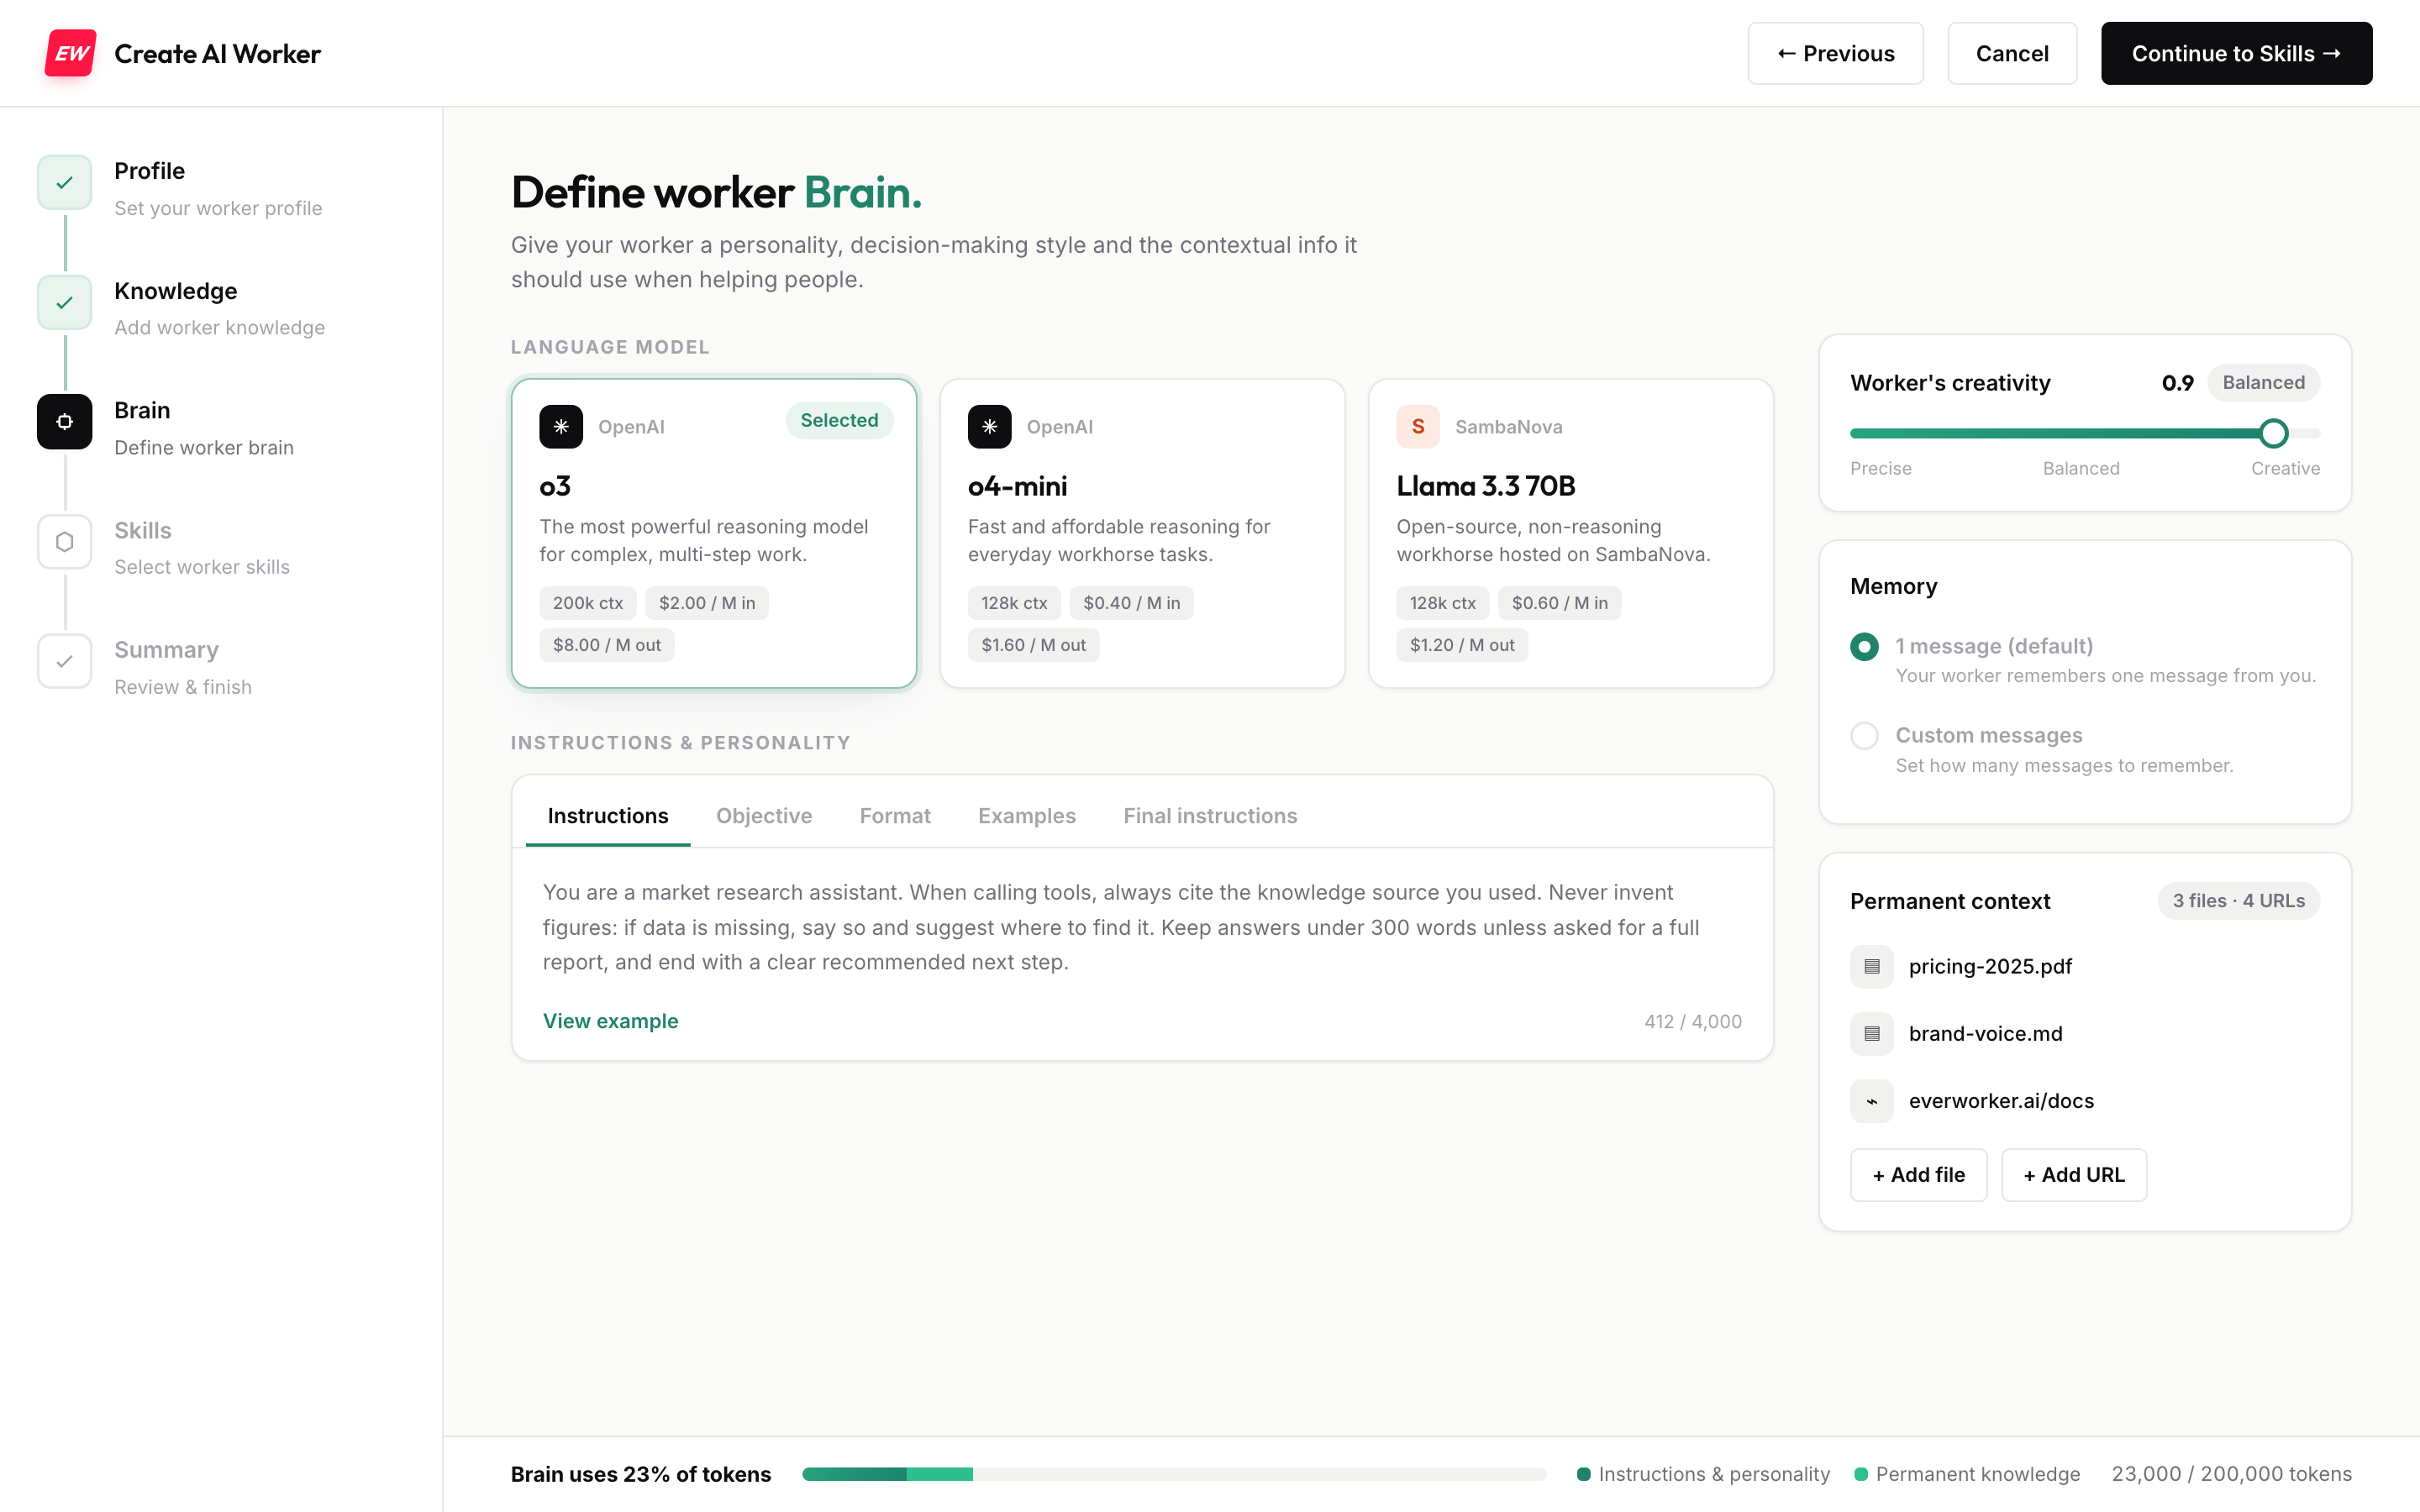Click into the instructions text area
The image size is (2420, 1512).
[1142, 927]
